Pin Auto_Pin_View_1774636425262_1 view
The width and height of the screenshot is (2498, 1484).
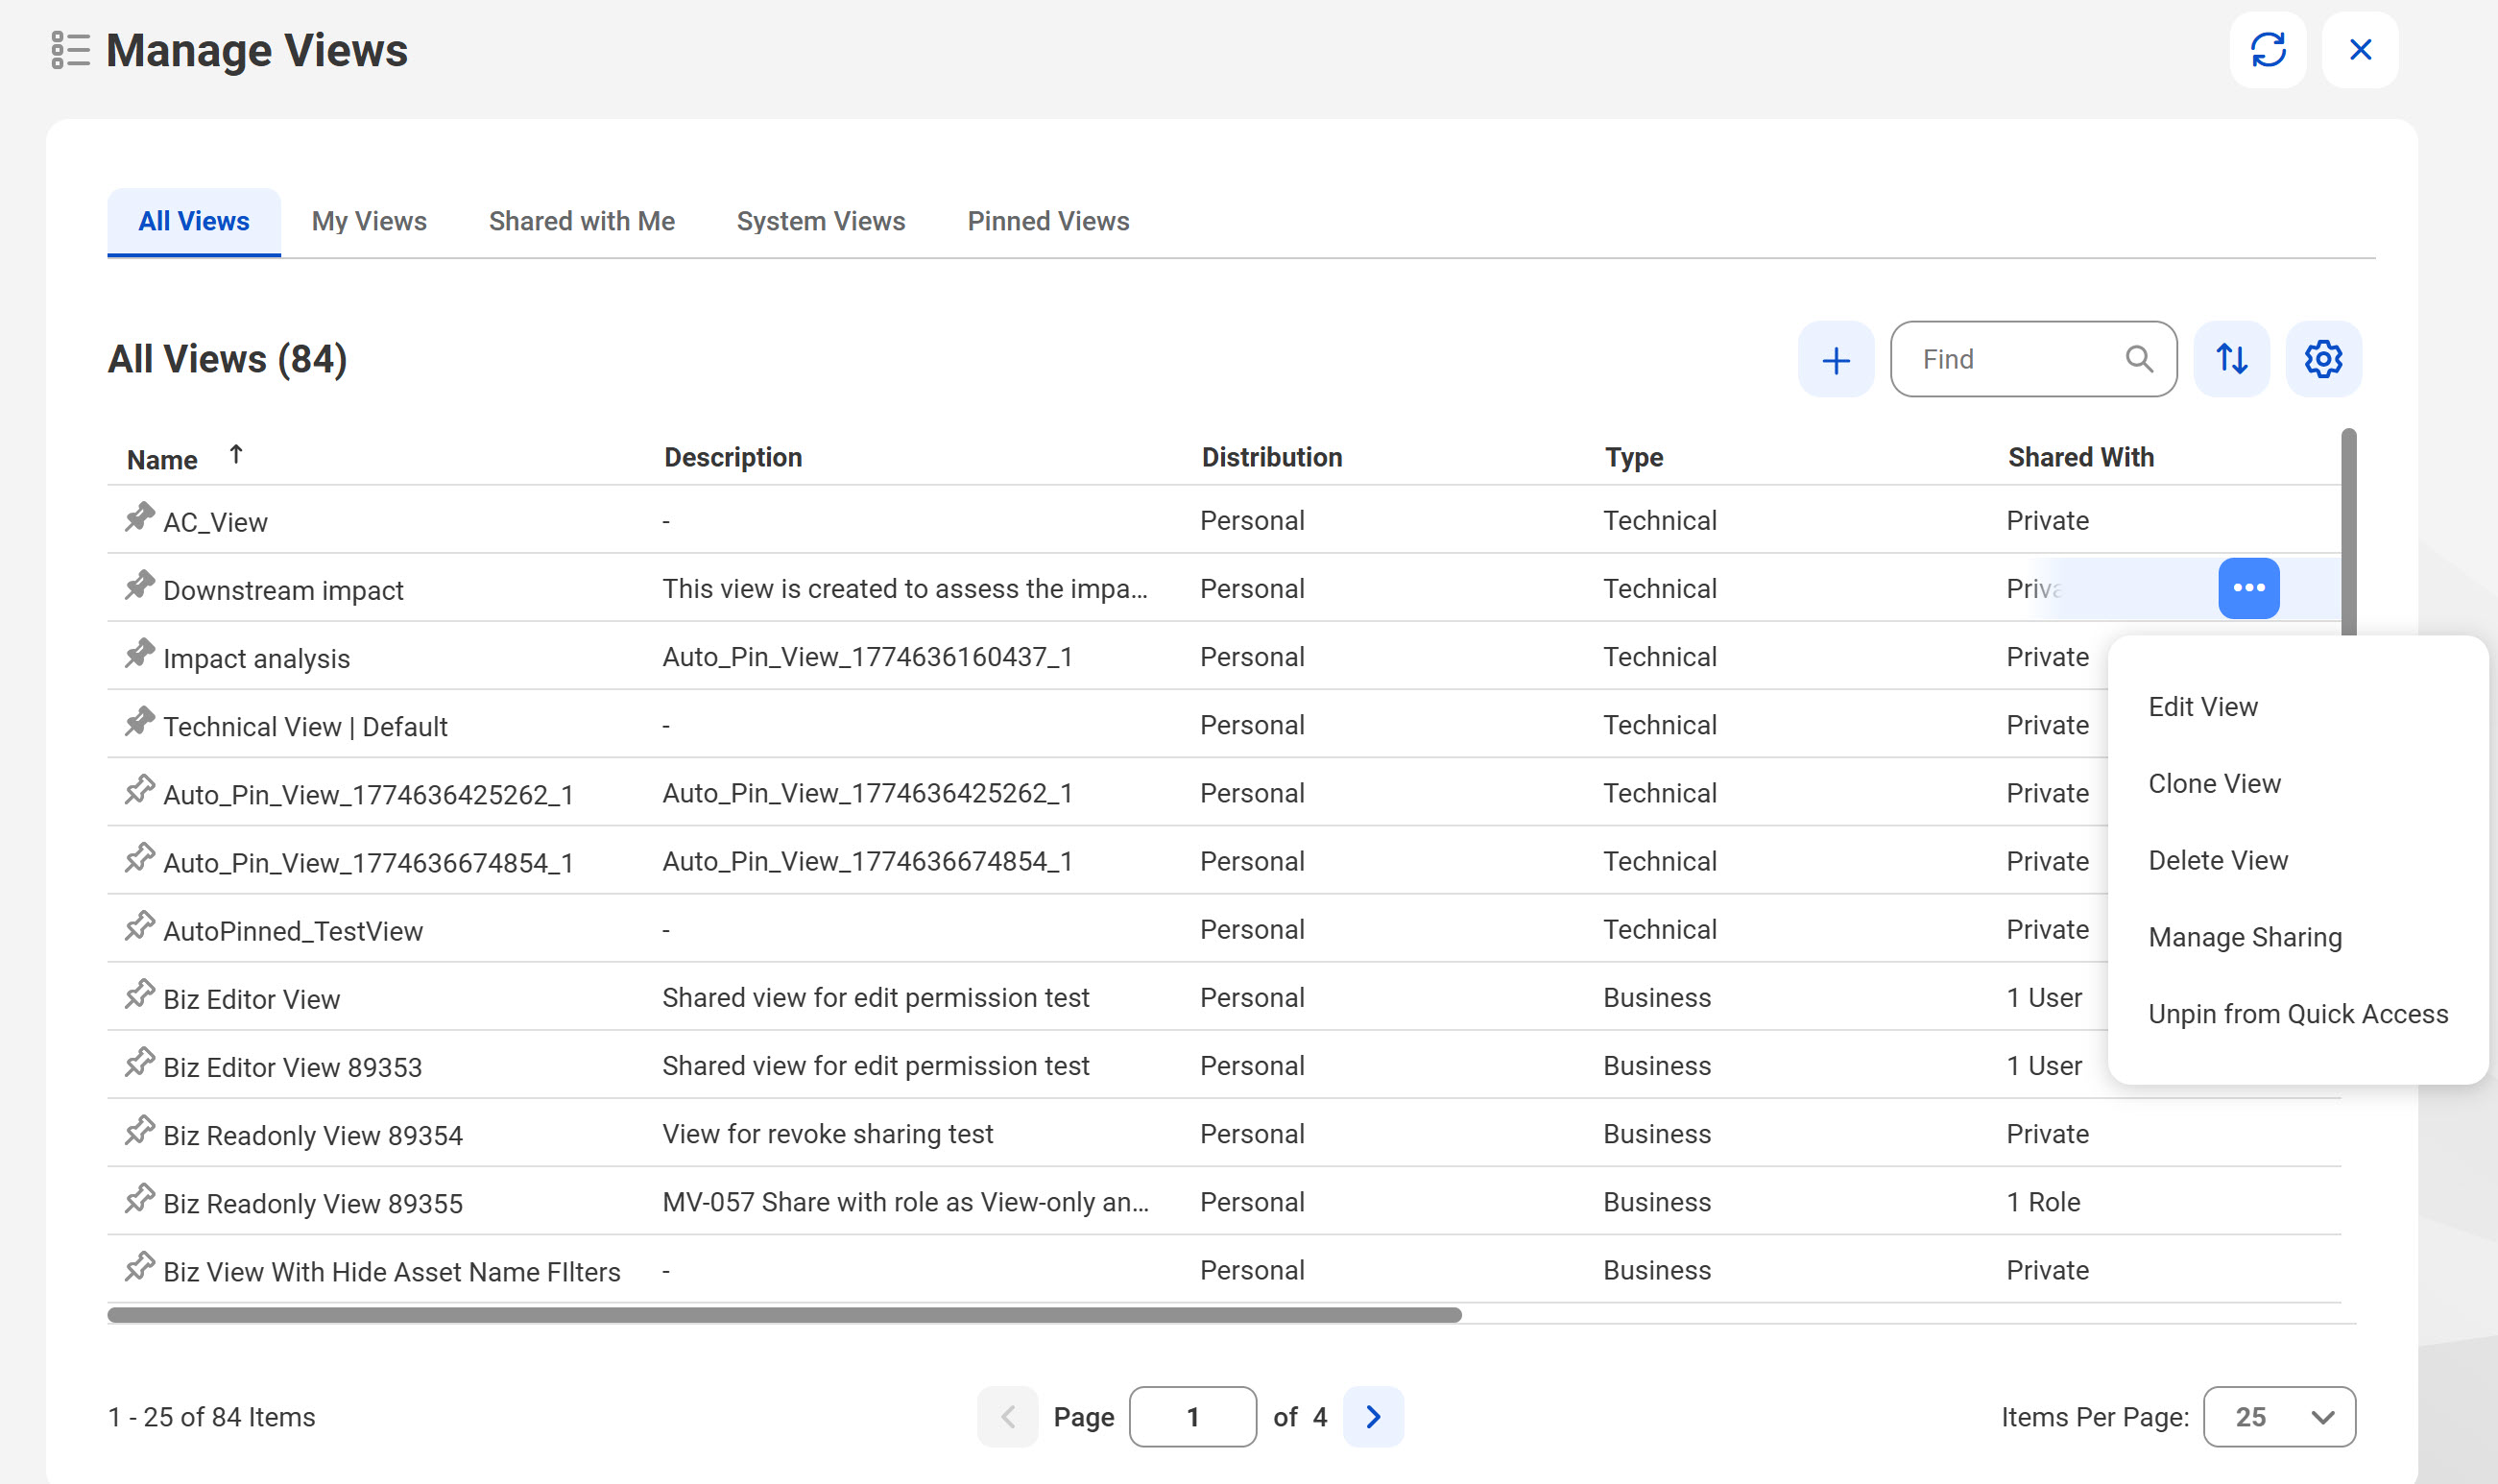(x=139, y=790)
